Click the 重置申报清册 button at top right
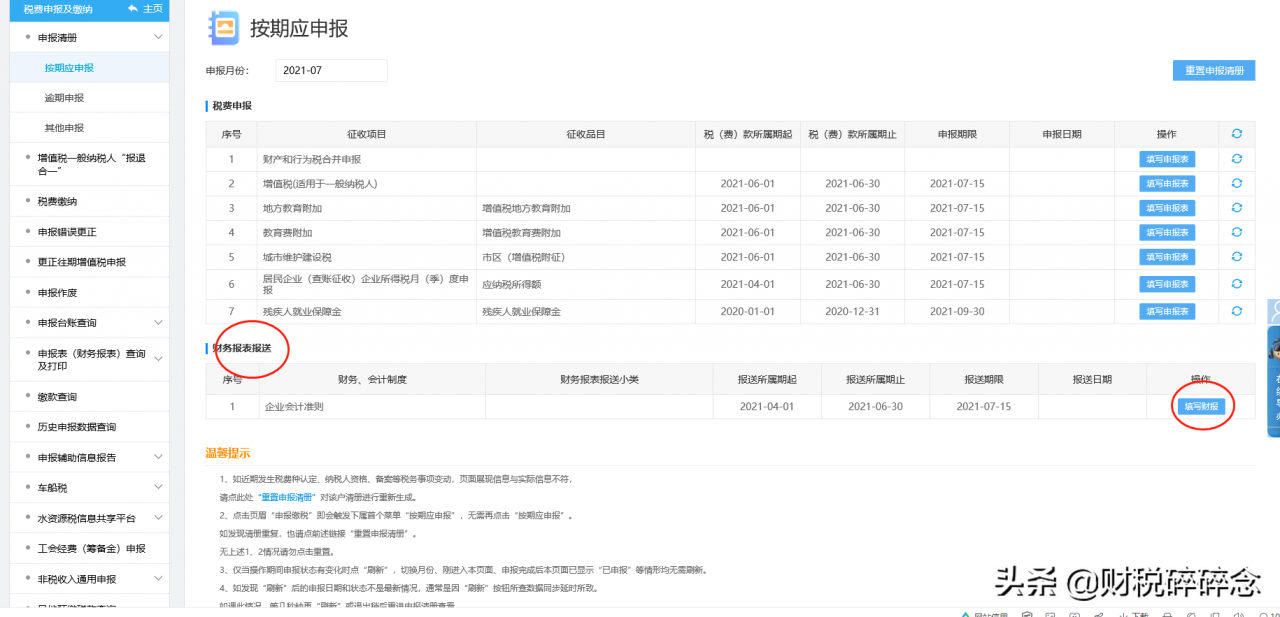1280x617 pixels. click(x=1213, y=70)
